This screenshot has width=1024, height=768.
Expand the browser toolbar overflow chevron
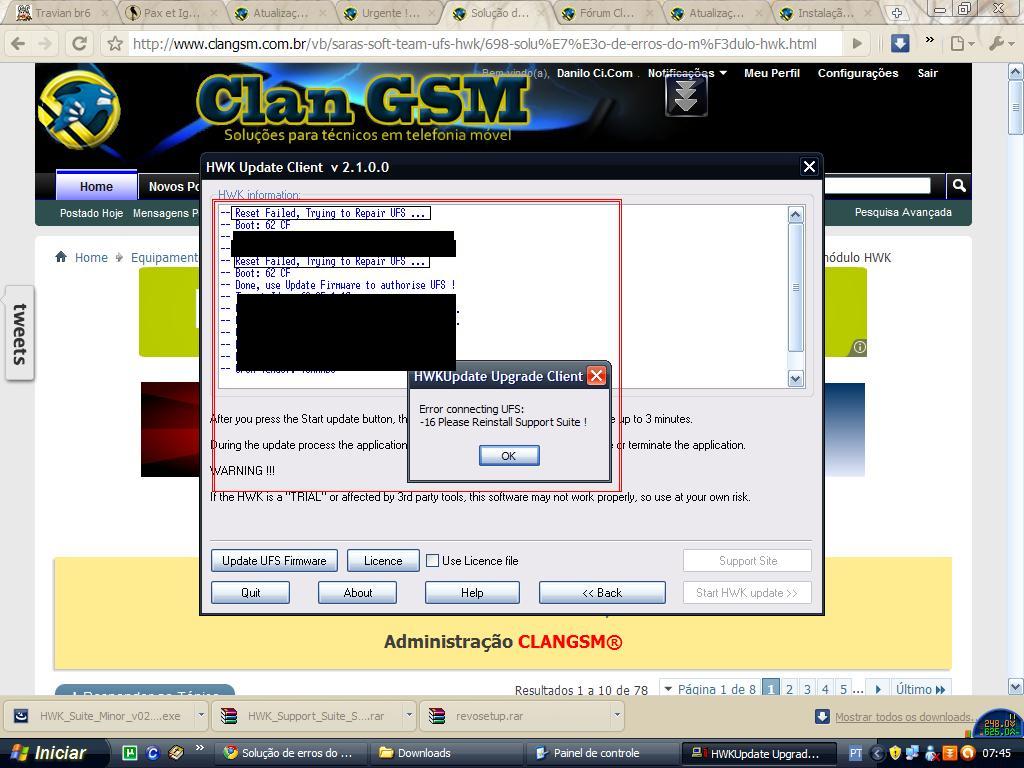[929, 40]
